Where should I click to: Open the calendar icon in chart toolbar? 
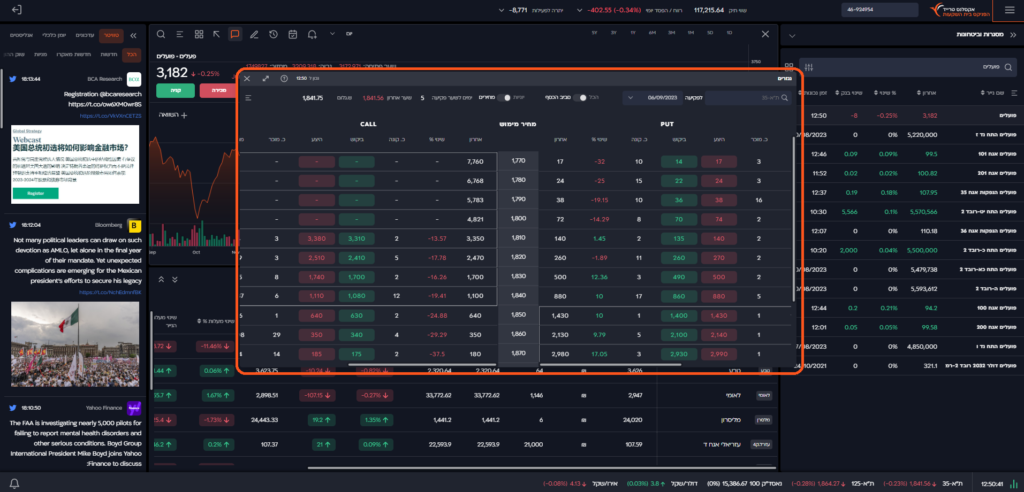[x=292, y=34]
